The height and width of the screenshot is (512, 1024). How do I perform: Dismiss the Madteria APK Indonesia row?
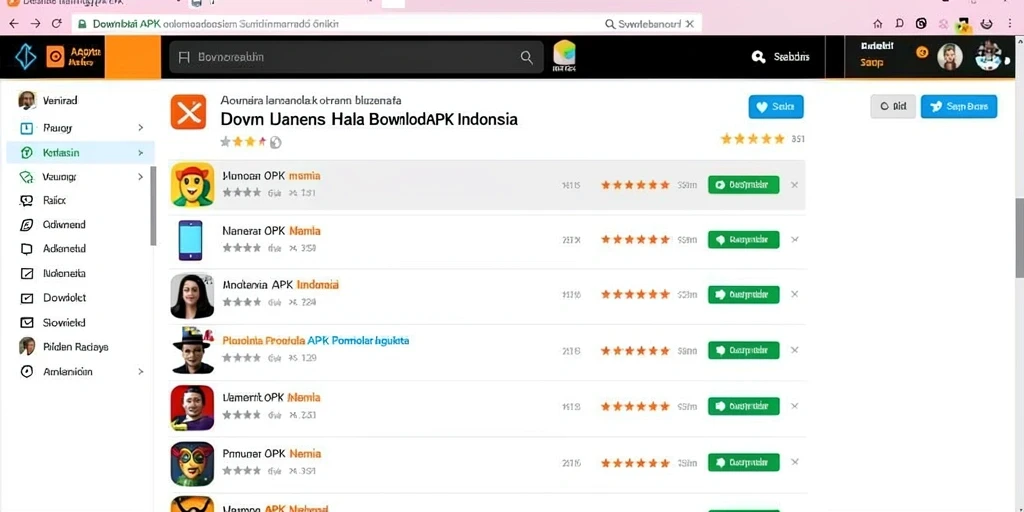pyautogui.click(x=795, y=295)
